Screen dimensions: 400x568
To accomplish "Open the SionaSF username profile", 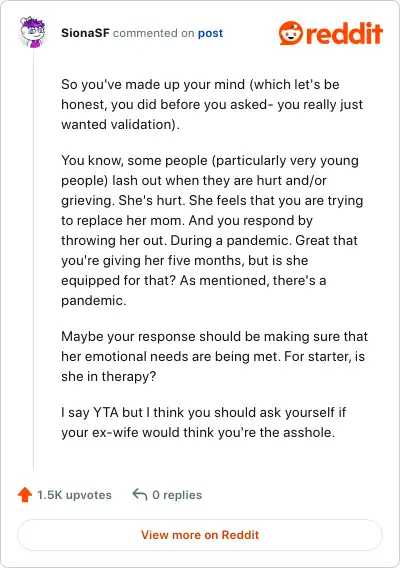I will [x=85, y=33].
